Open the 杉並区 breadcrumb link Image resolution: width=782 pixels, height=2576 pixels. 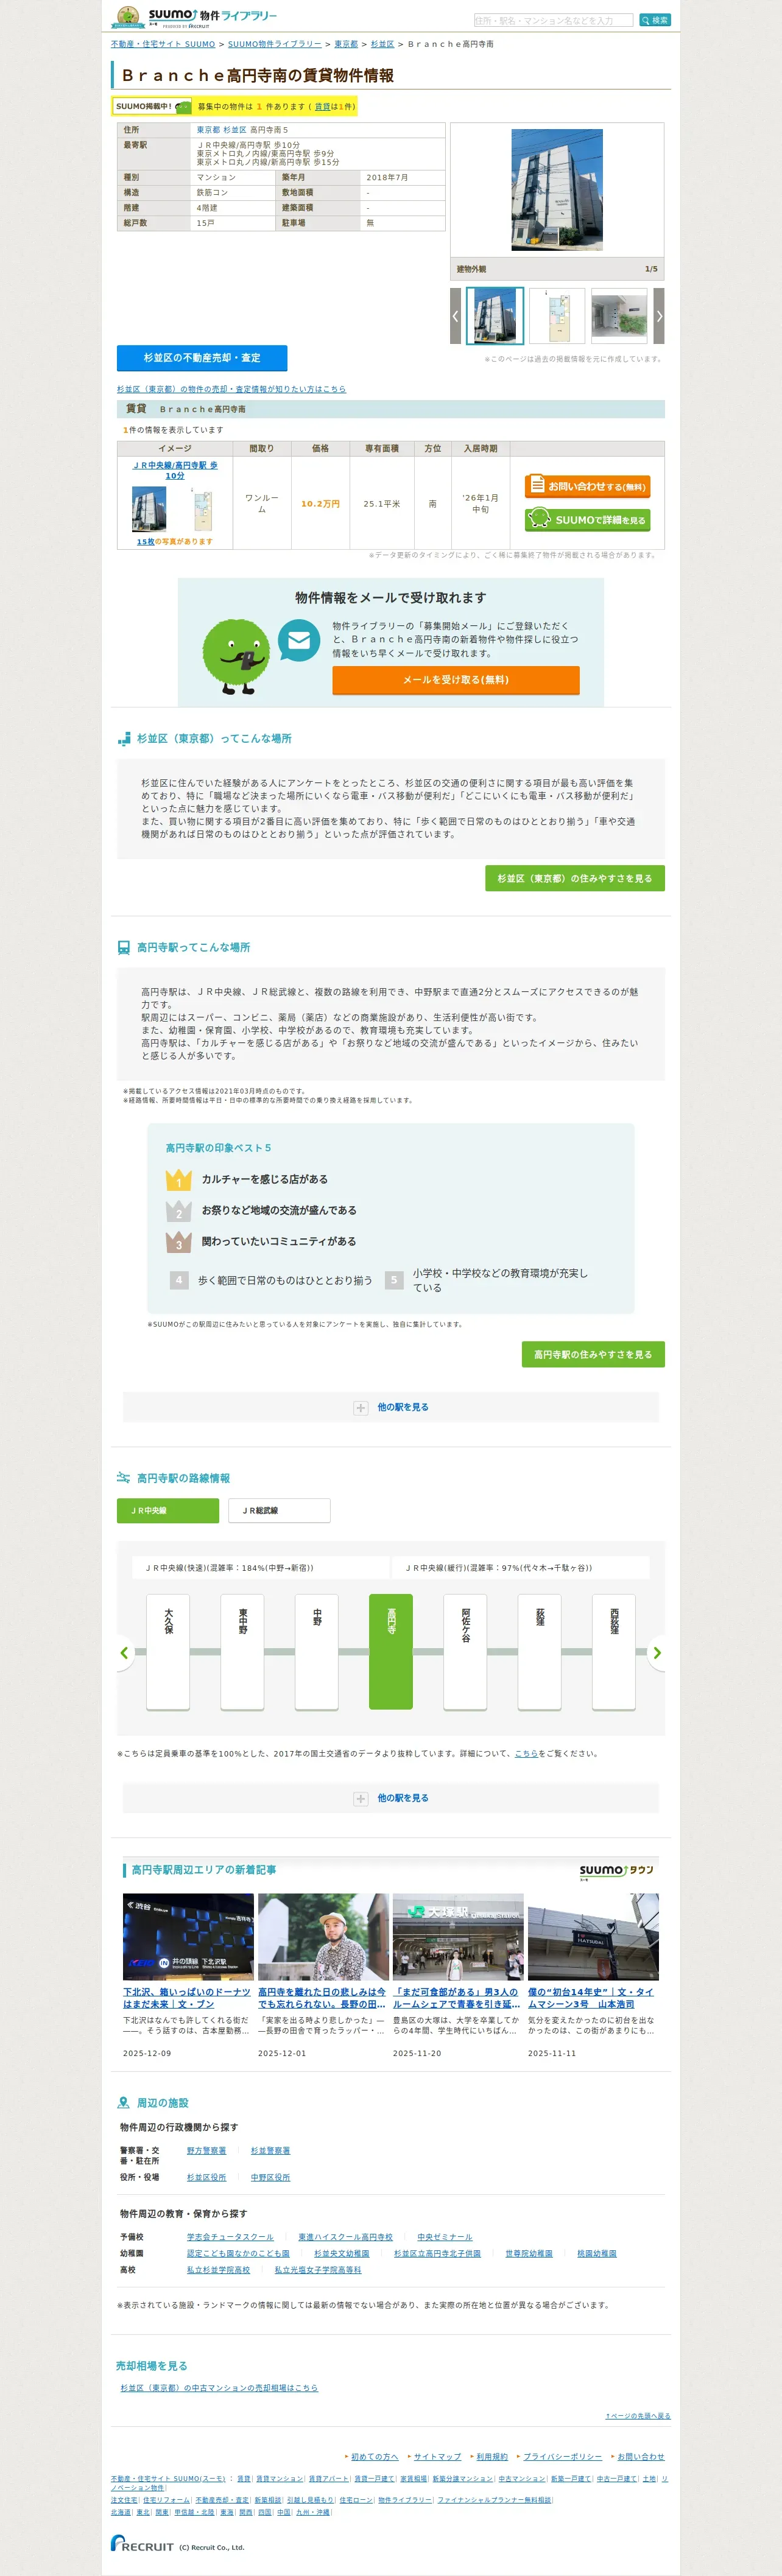click(x=382, y=44)
